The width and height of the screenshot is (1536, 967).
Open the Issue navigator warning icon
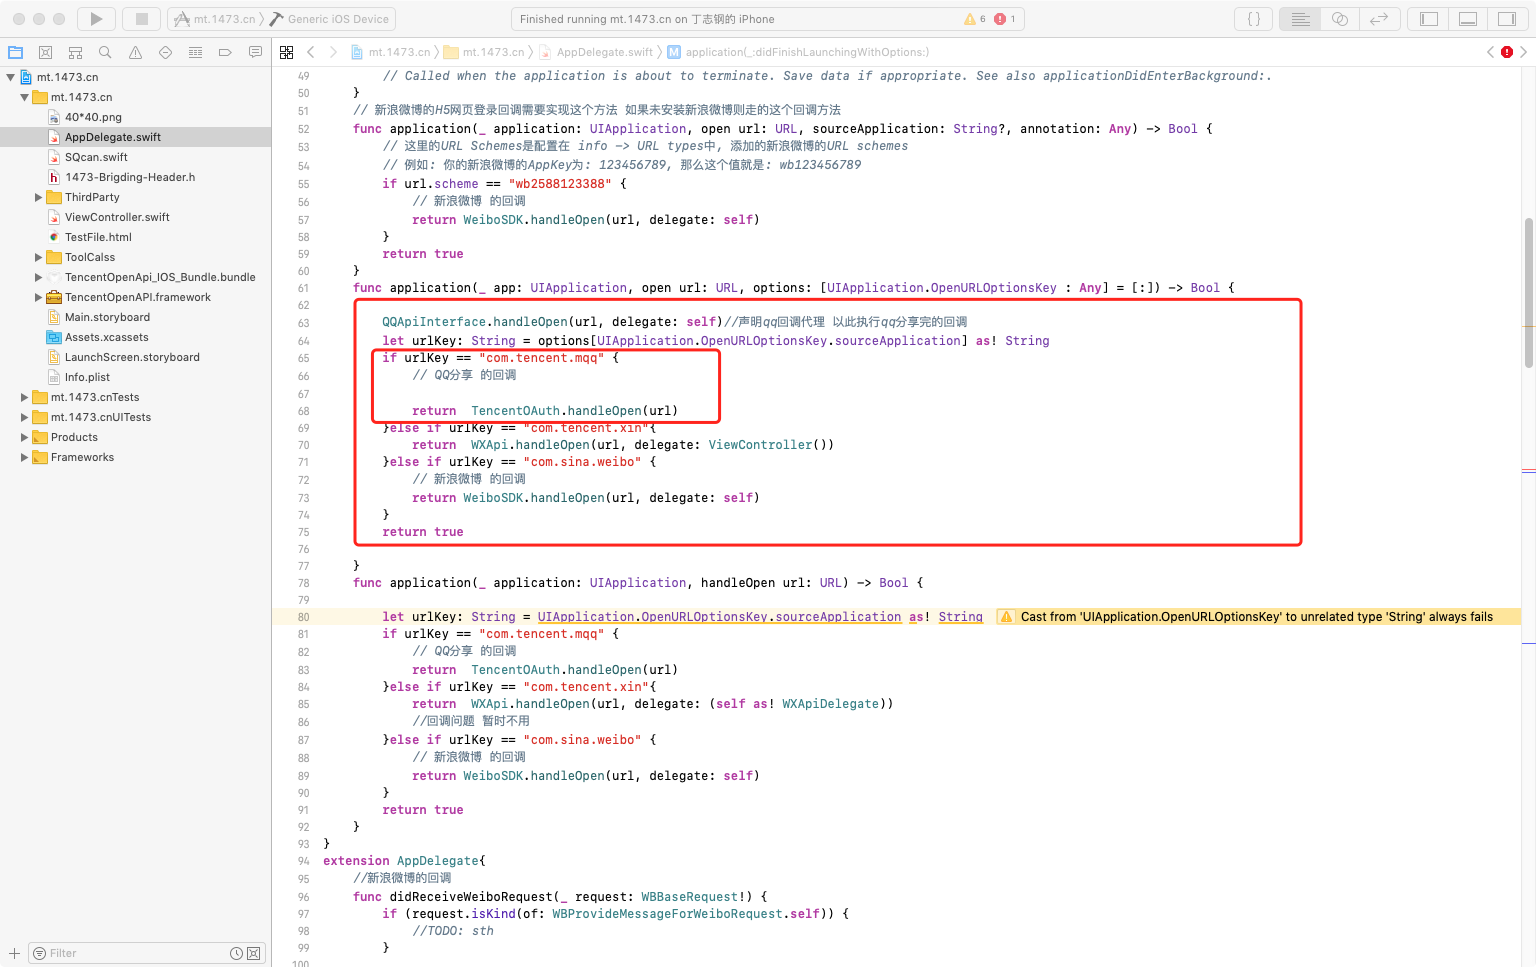(135, 52)
